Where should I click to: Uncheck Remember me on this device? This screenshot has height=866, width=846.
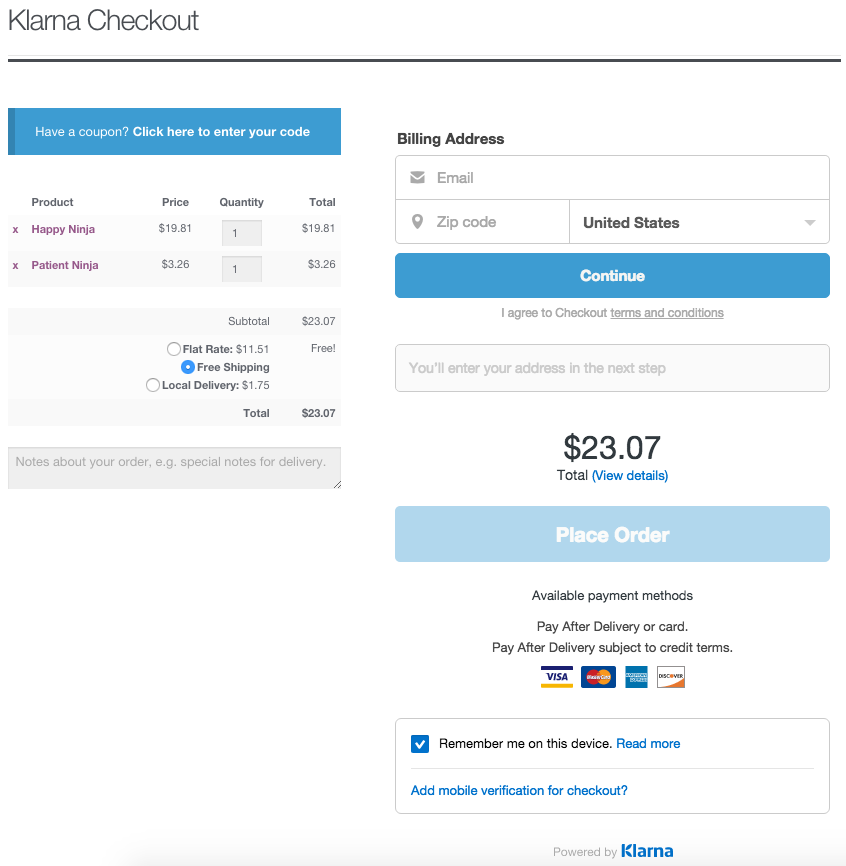coord(420,744)
